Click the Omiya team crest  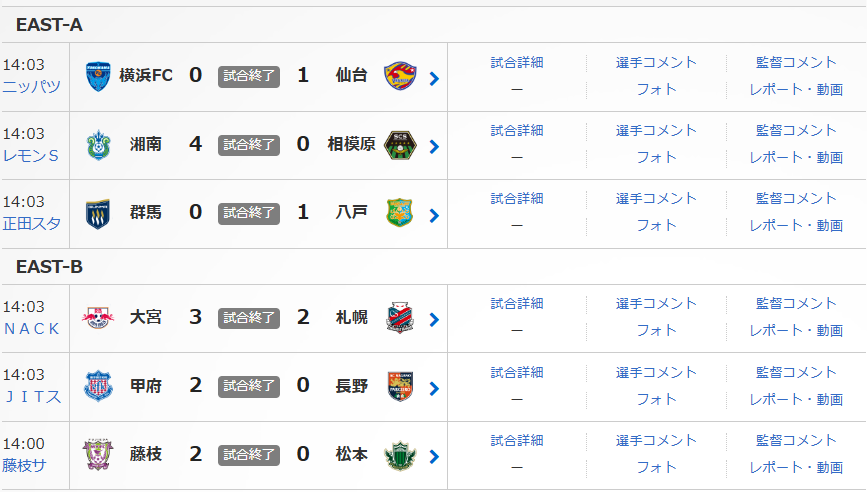(x=98, y=317)
